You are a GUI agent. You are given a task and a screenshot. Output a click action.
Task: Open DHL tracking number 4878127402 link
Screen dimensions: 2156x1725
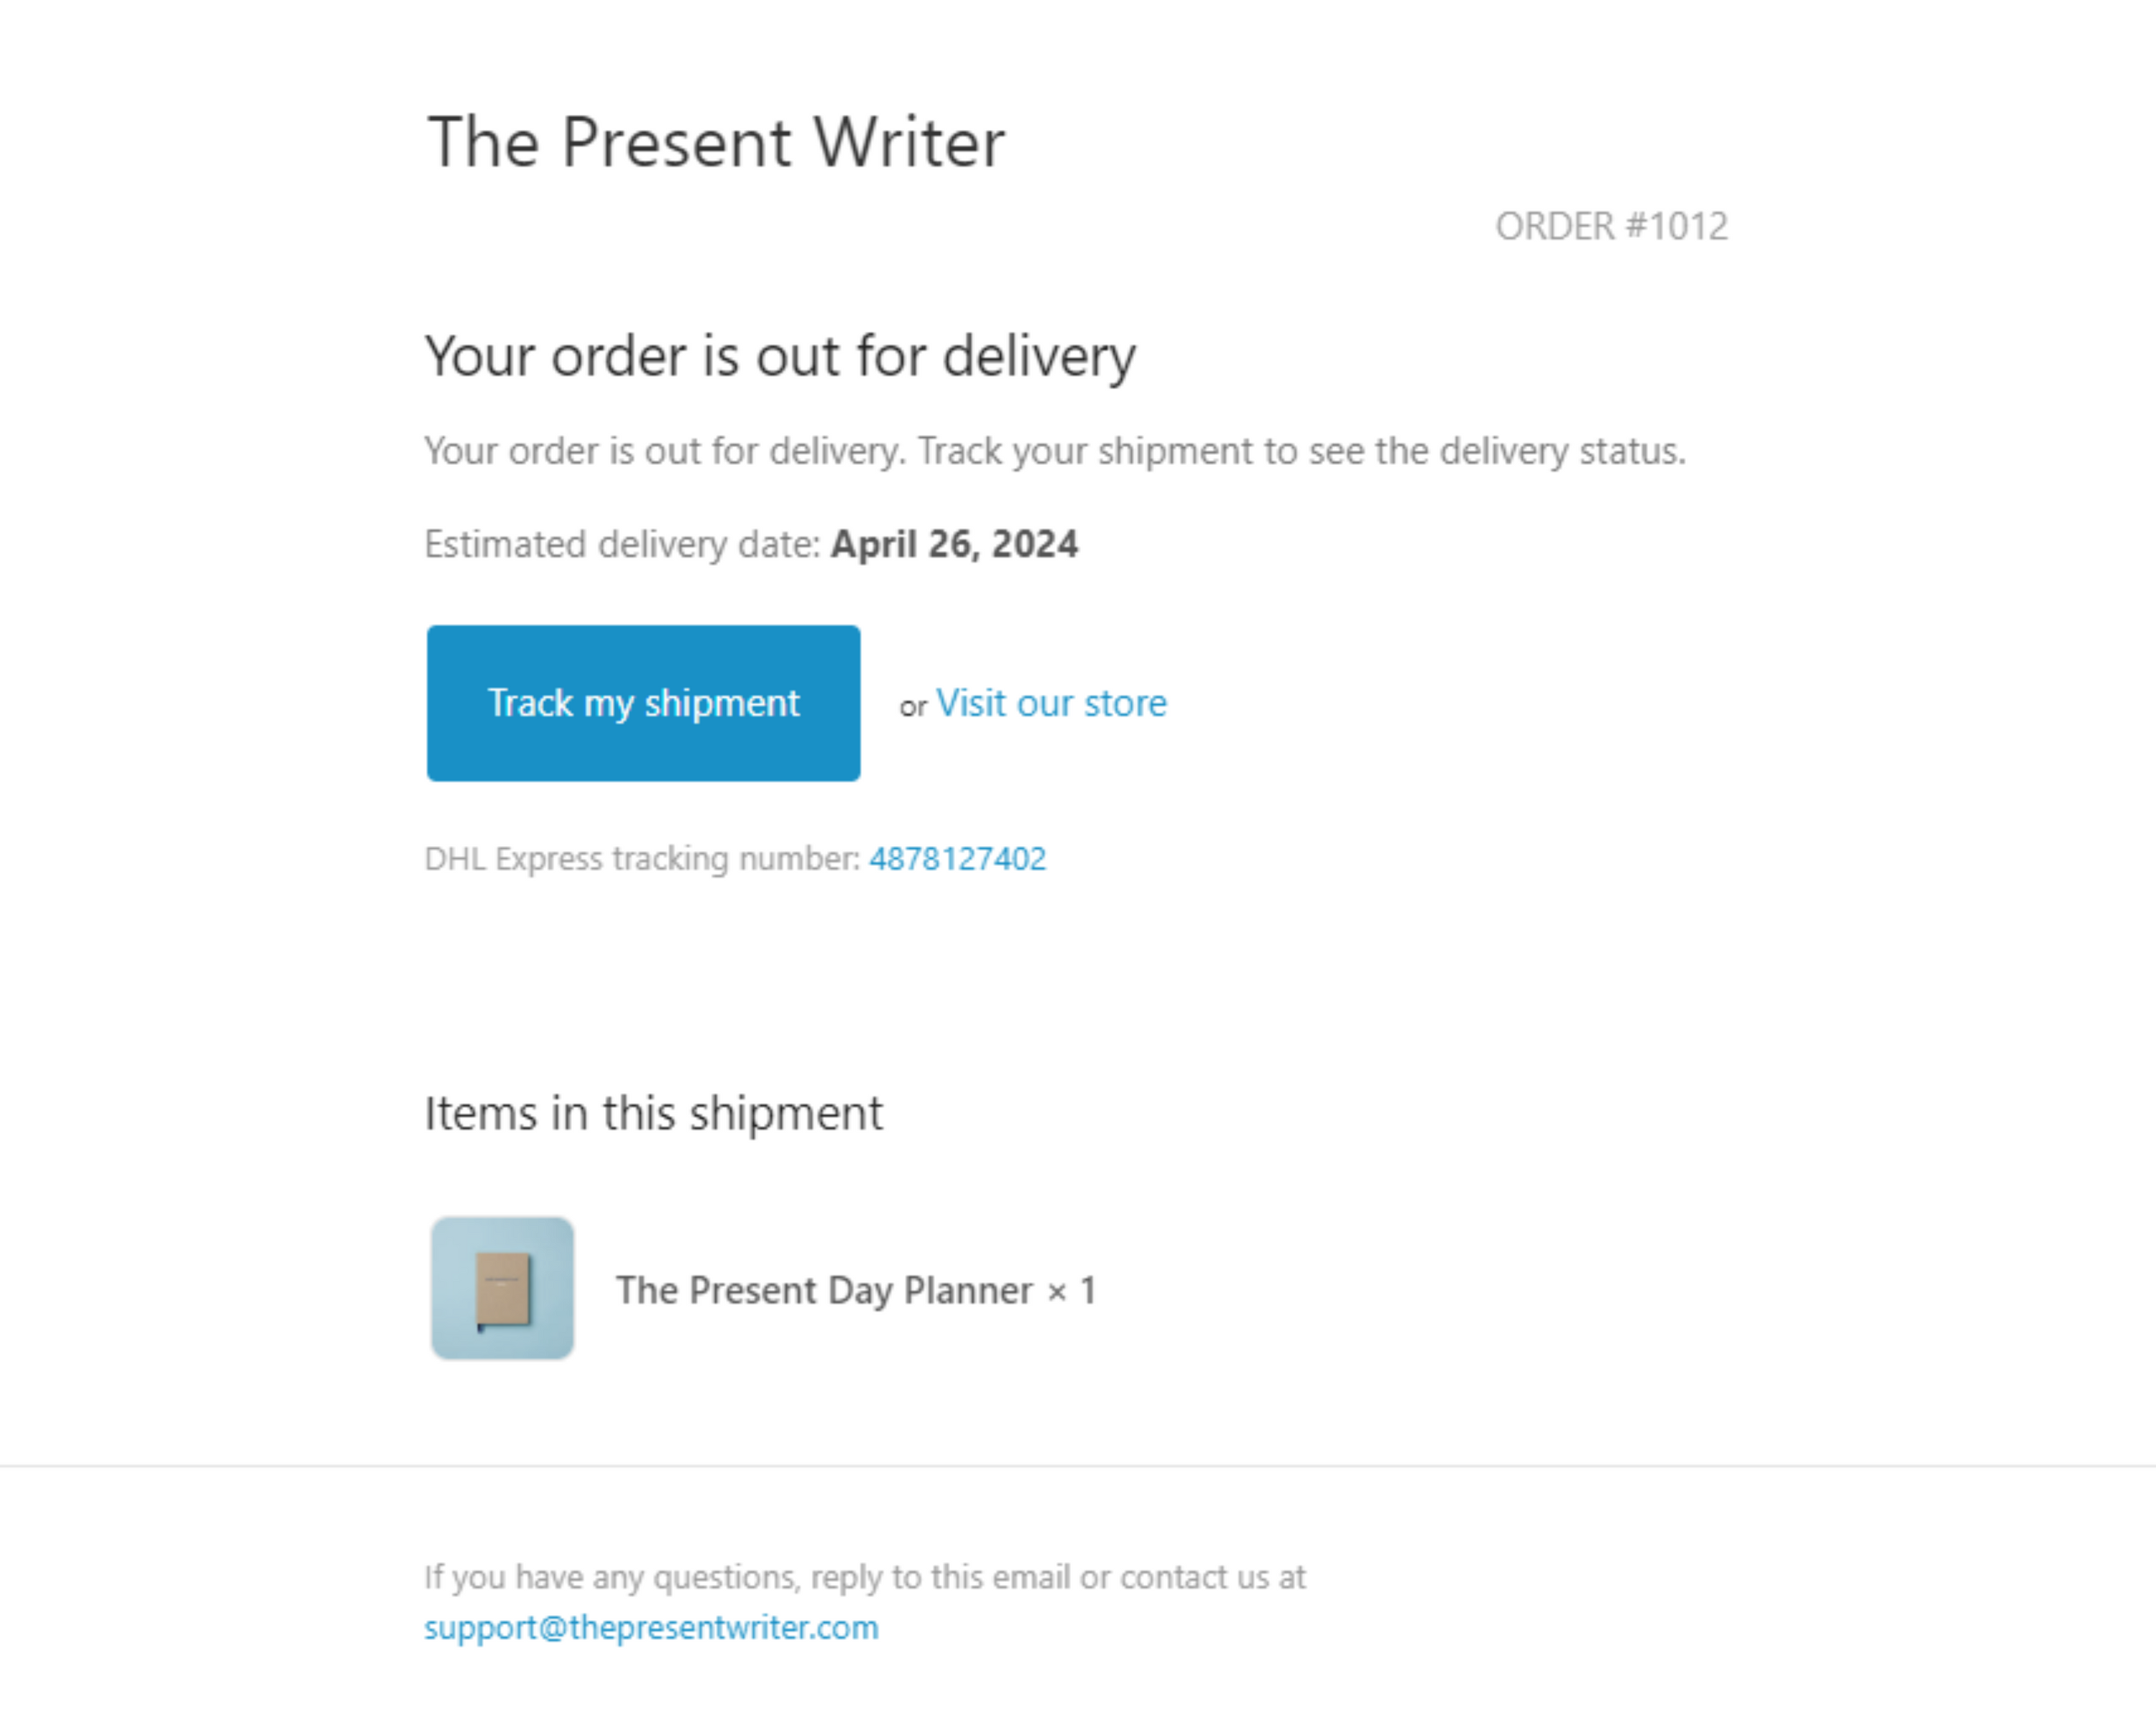pyautogui.click(x=957, y=859)
